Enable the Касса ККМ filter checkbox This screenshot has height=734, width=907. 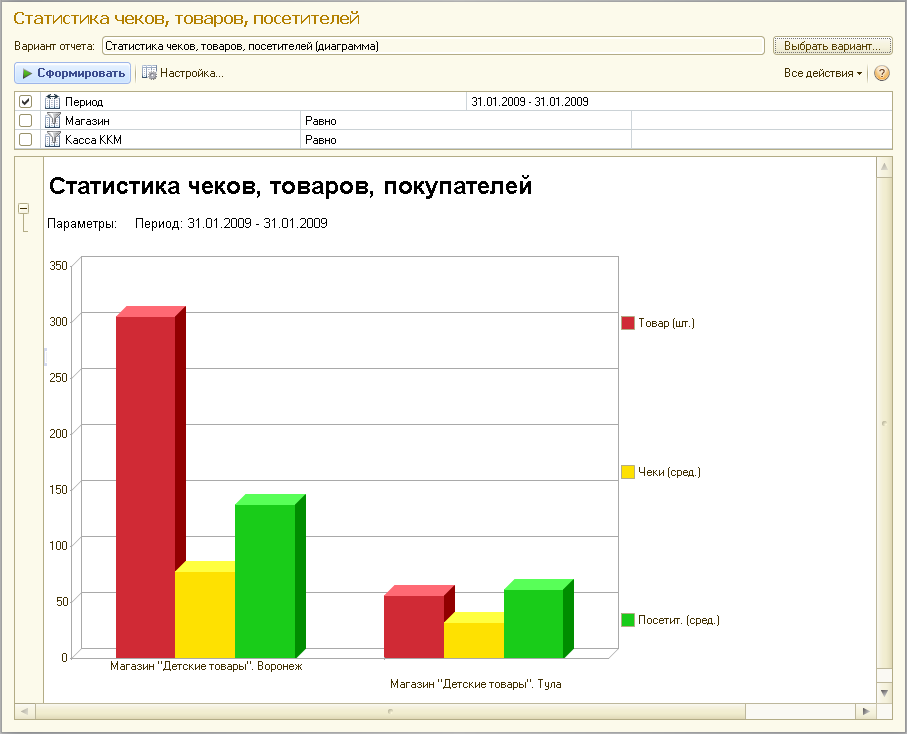[25, 139]
